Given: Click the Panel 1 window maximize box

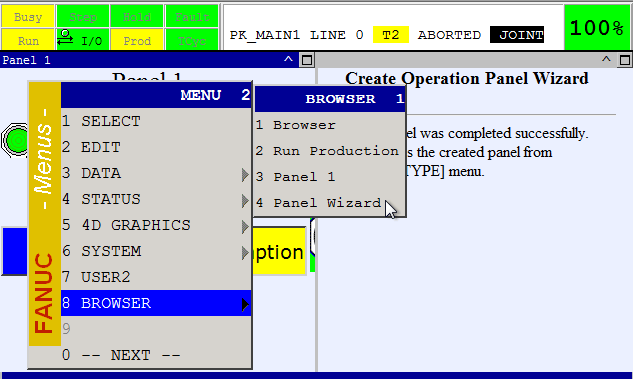Looking at the screenshot, I should (x=307, y=60).
